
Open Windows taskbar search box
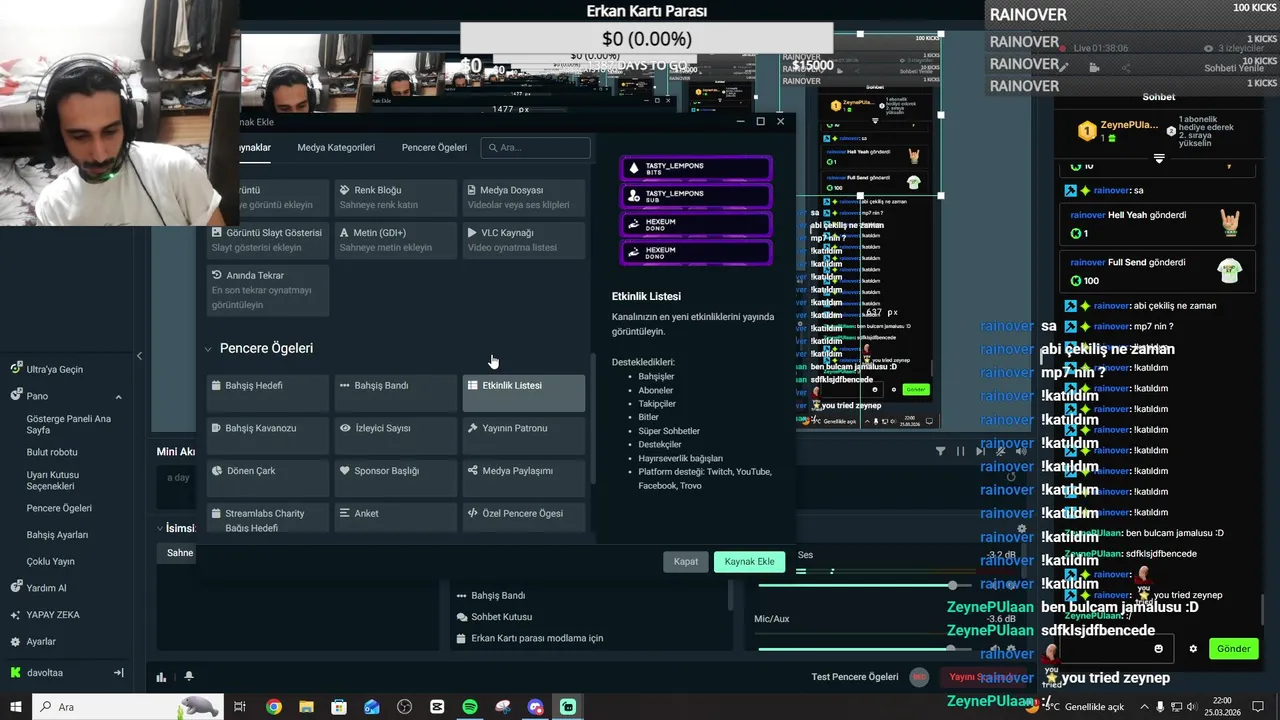128,707
